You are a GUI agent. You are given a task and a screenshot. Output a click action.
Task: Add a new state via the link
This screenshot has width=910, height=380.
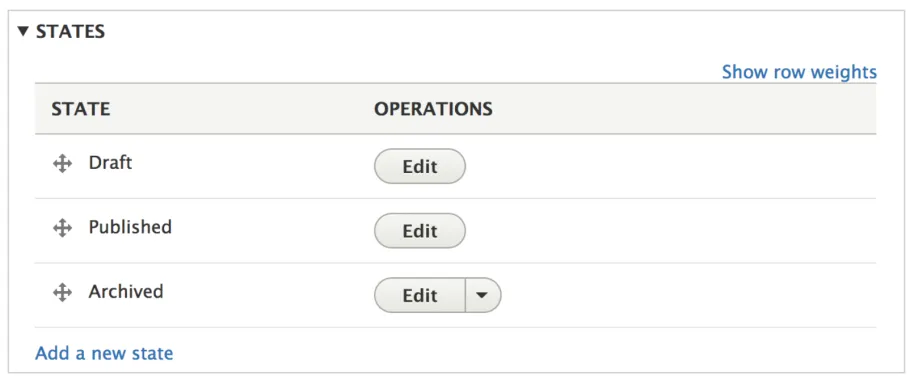tap(104, 353)
